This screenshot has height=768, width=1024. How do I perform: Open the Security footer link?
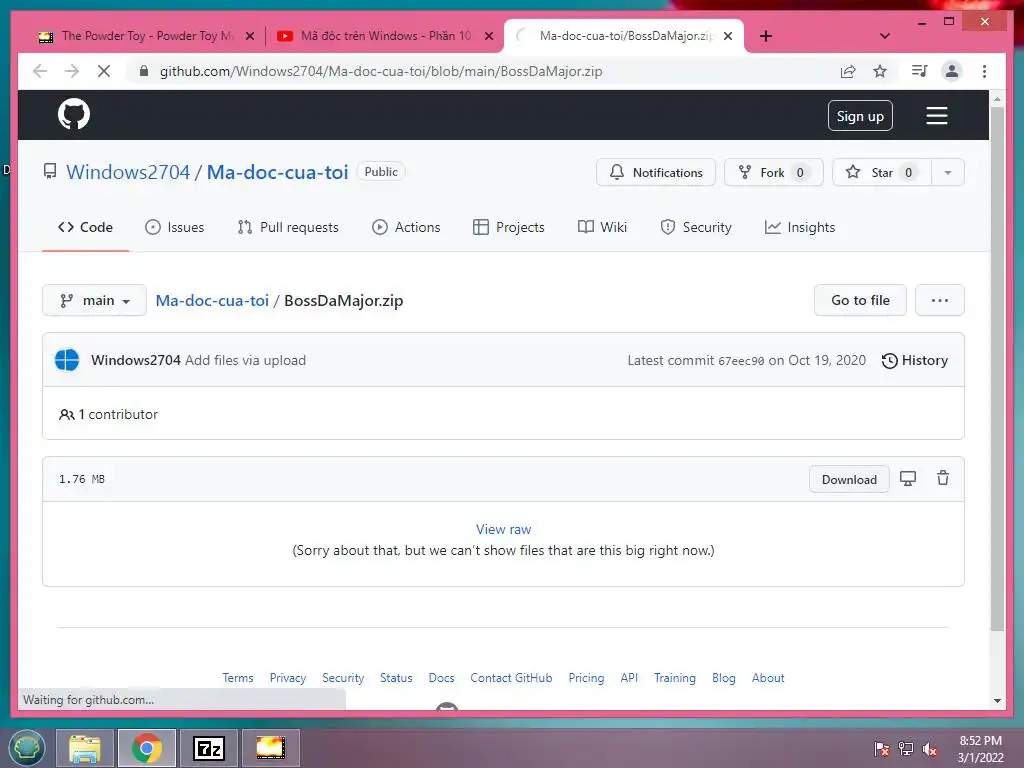(343, 678)
